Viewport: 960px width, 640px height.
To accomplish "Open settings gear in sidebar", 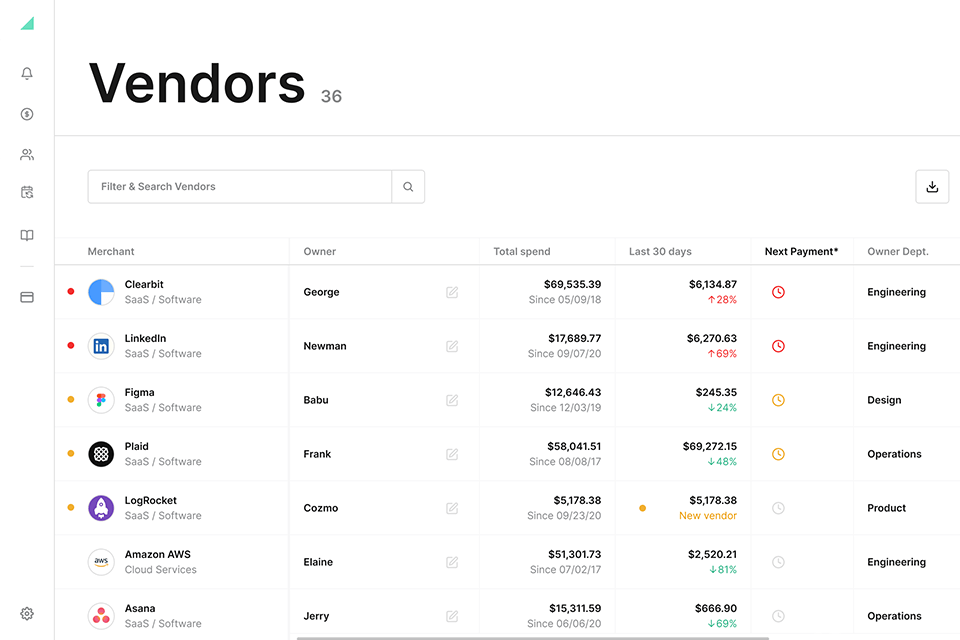I will point(27,614).
